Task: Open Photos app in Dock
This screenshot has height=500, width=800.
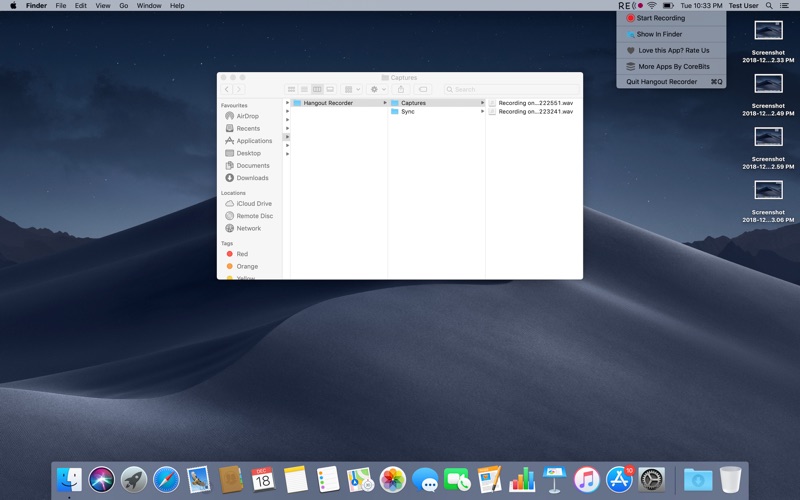Action: click(x=393, y=480)
